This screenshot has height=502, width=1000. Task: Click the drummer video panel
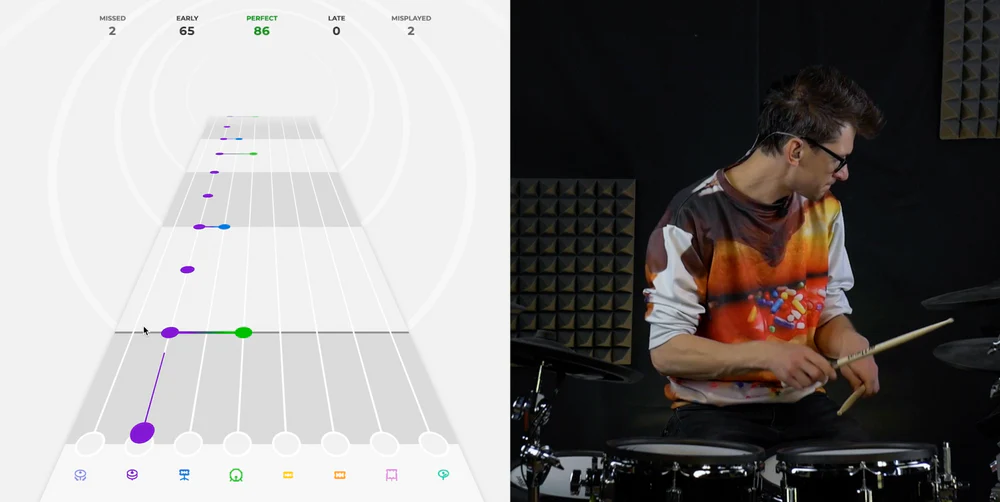tap(755, 251)
